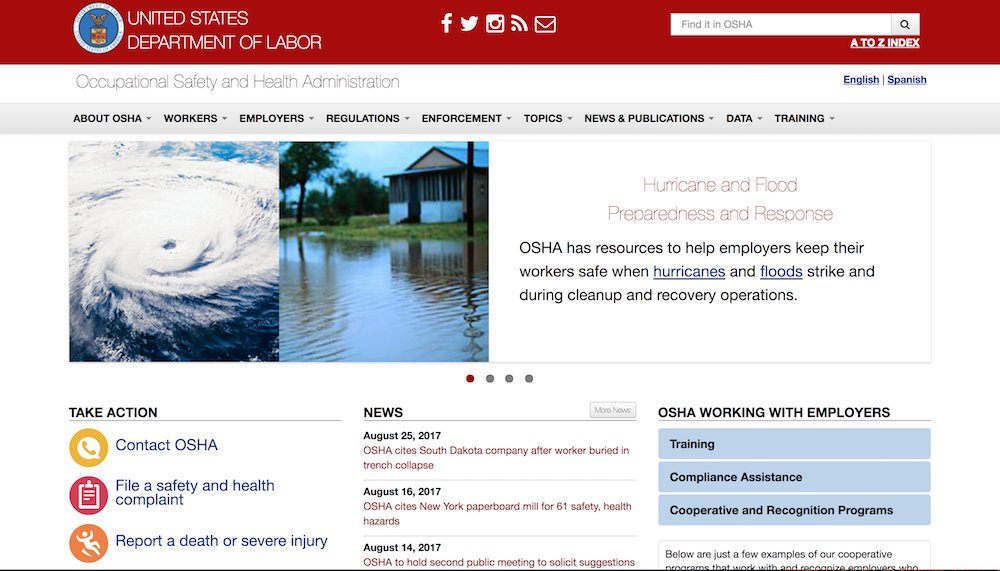
Task: Click the yellow phone Contact OSHA icon
Action: [89, 448]
